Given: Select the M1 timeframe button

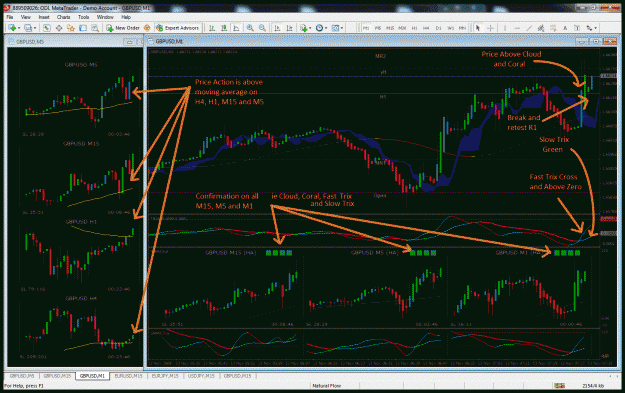Looking at the screenshot, I should (x=366, y=28).
